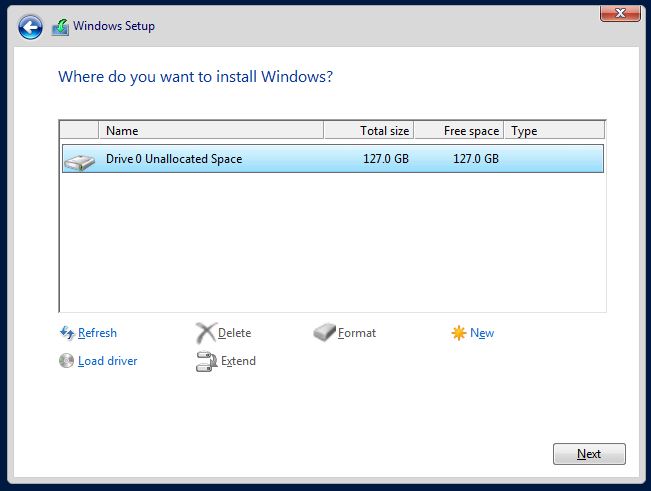Click the Format drive icon

tap(324, 332)
